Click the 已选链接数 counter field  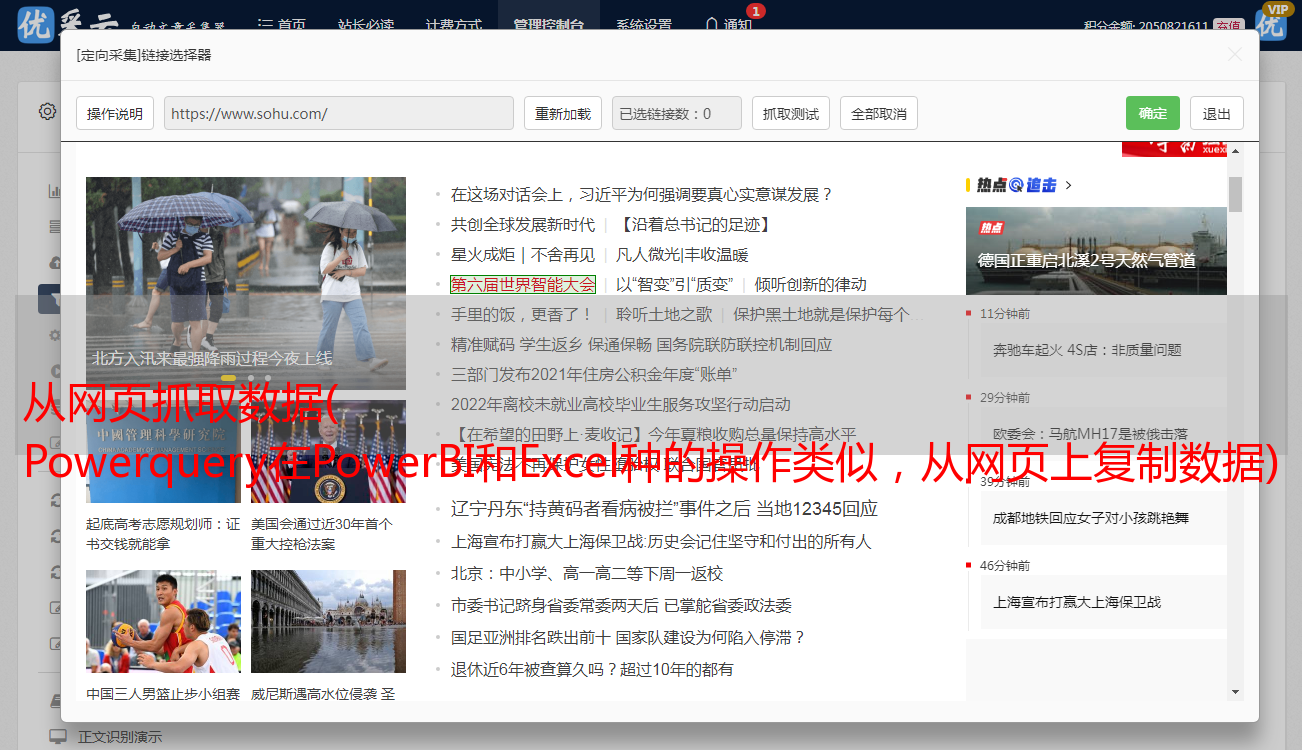coord(677,114)
